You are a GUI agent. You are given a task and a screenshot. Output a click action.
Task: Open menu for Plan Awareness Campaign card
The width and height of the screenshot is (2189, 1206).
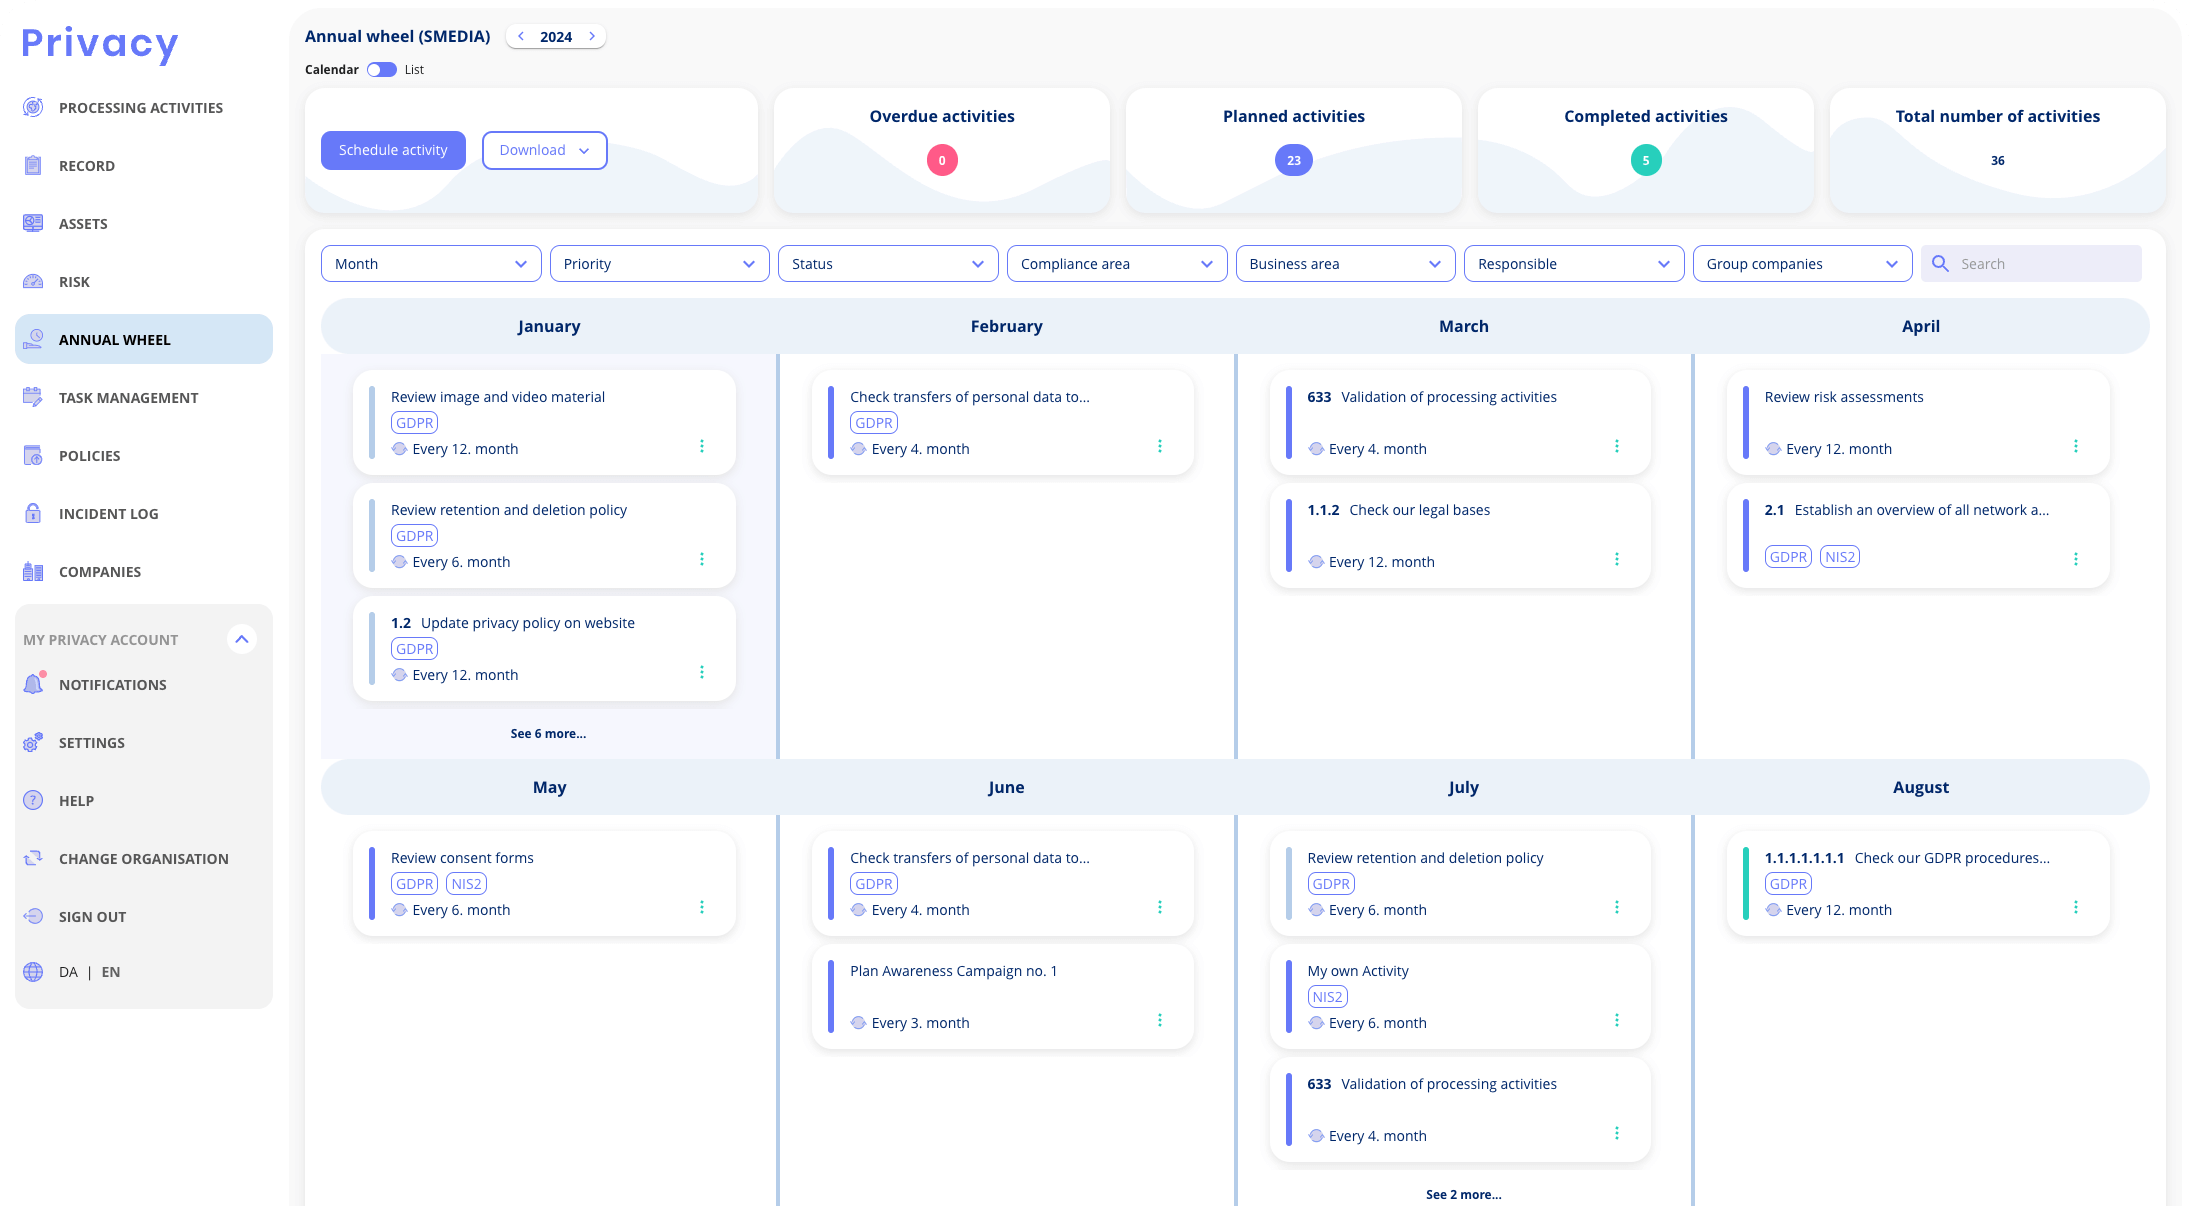click(x=1160, y=1020)
